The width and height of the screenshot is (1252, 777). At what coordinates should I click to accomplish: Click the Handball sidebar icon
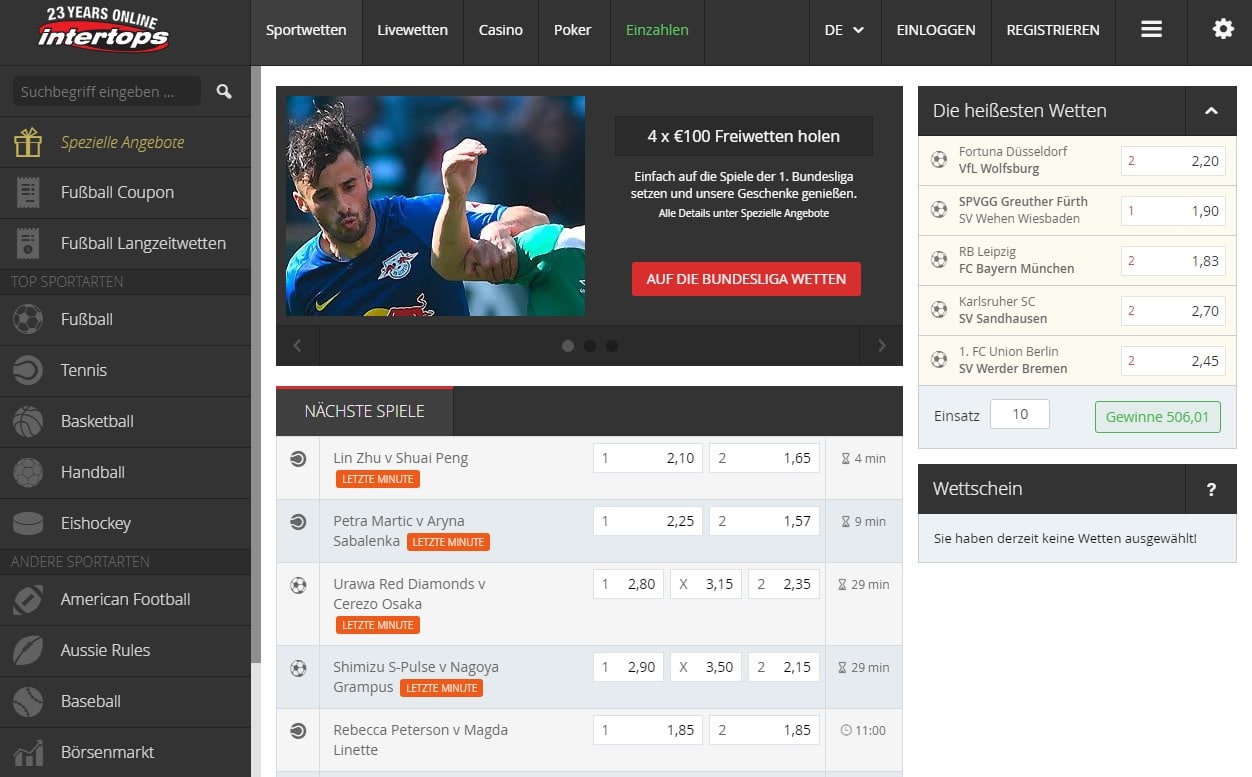coord(28,472)
